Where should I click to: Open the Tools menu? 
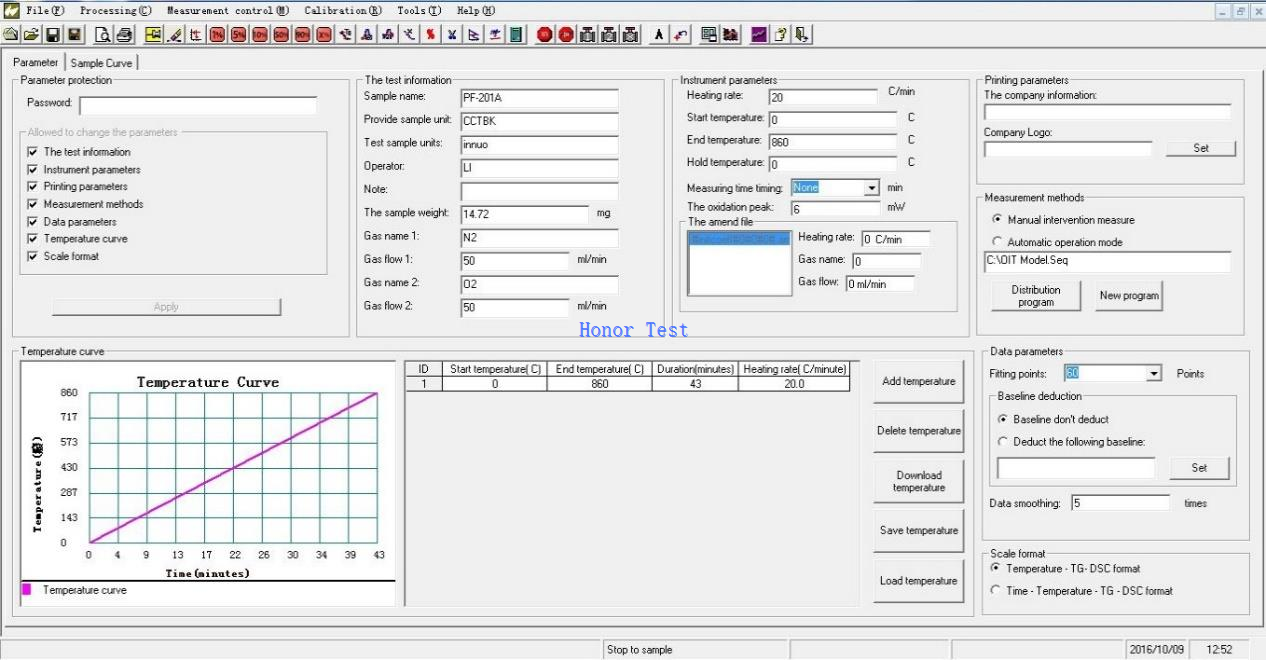click(x=418, y=10)
